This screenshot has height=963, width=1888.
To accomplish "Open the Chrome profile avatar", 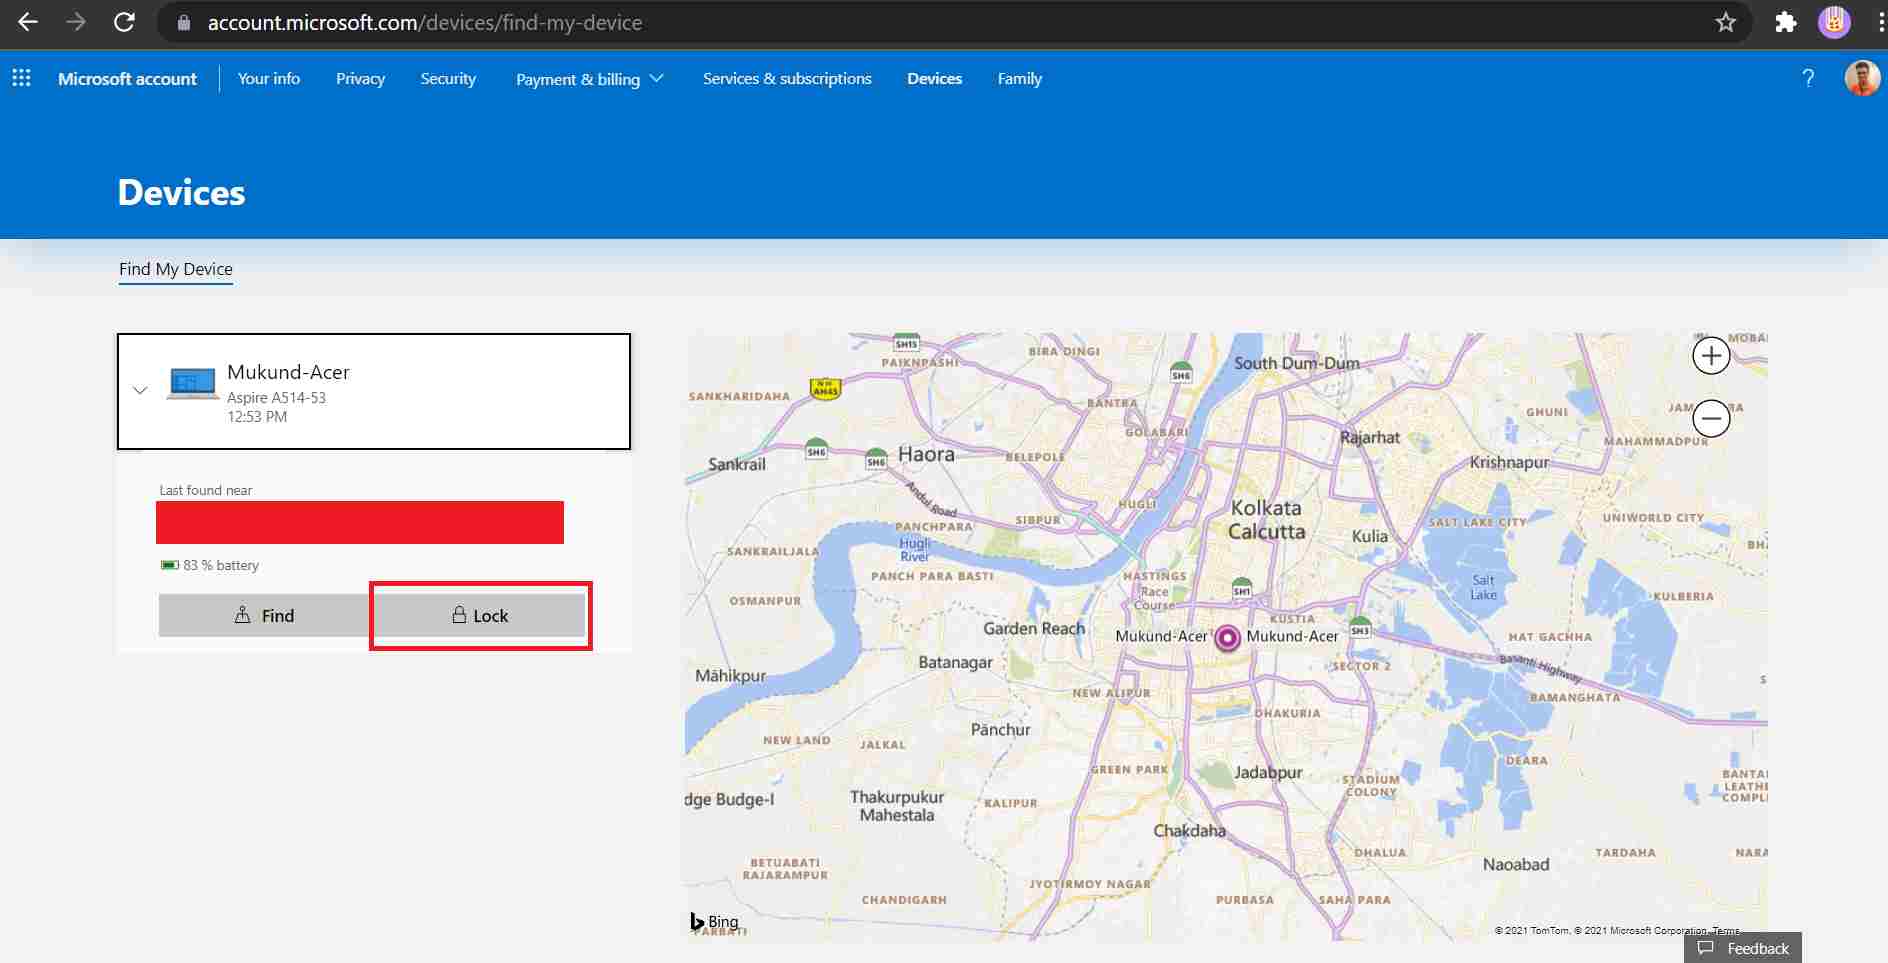I will [1834, 22].
